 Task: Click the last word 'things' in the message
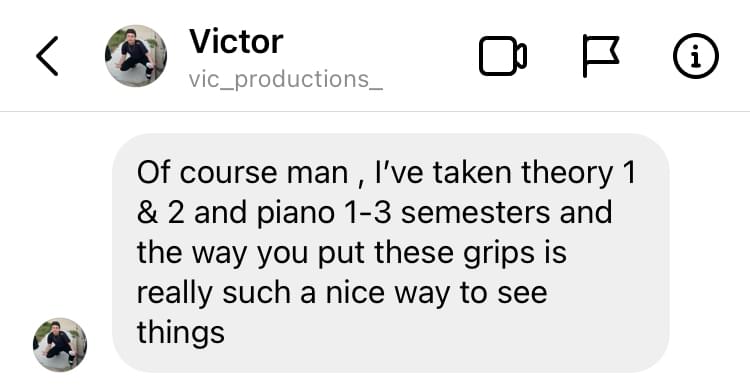pos(180,332)
